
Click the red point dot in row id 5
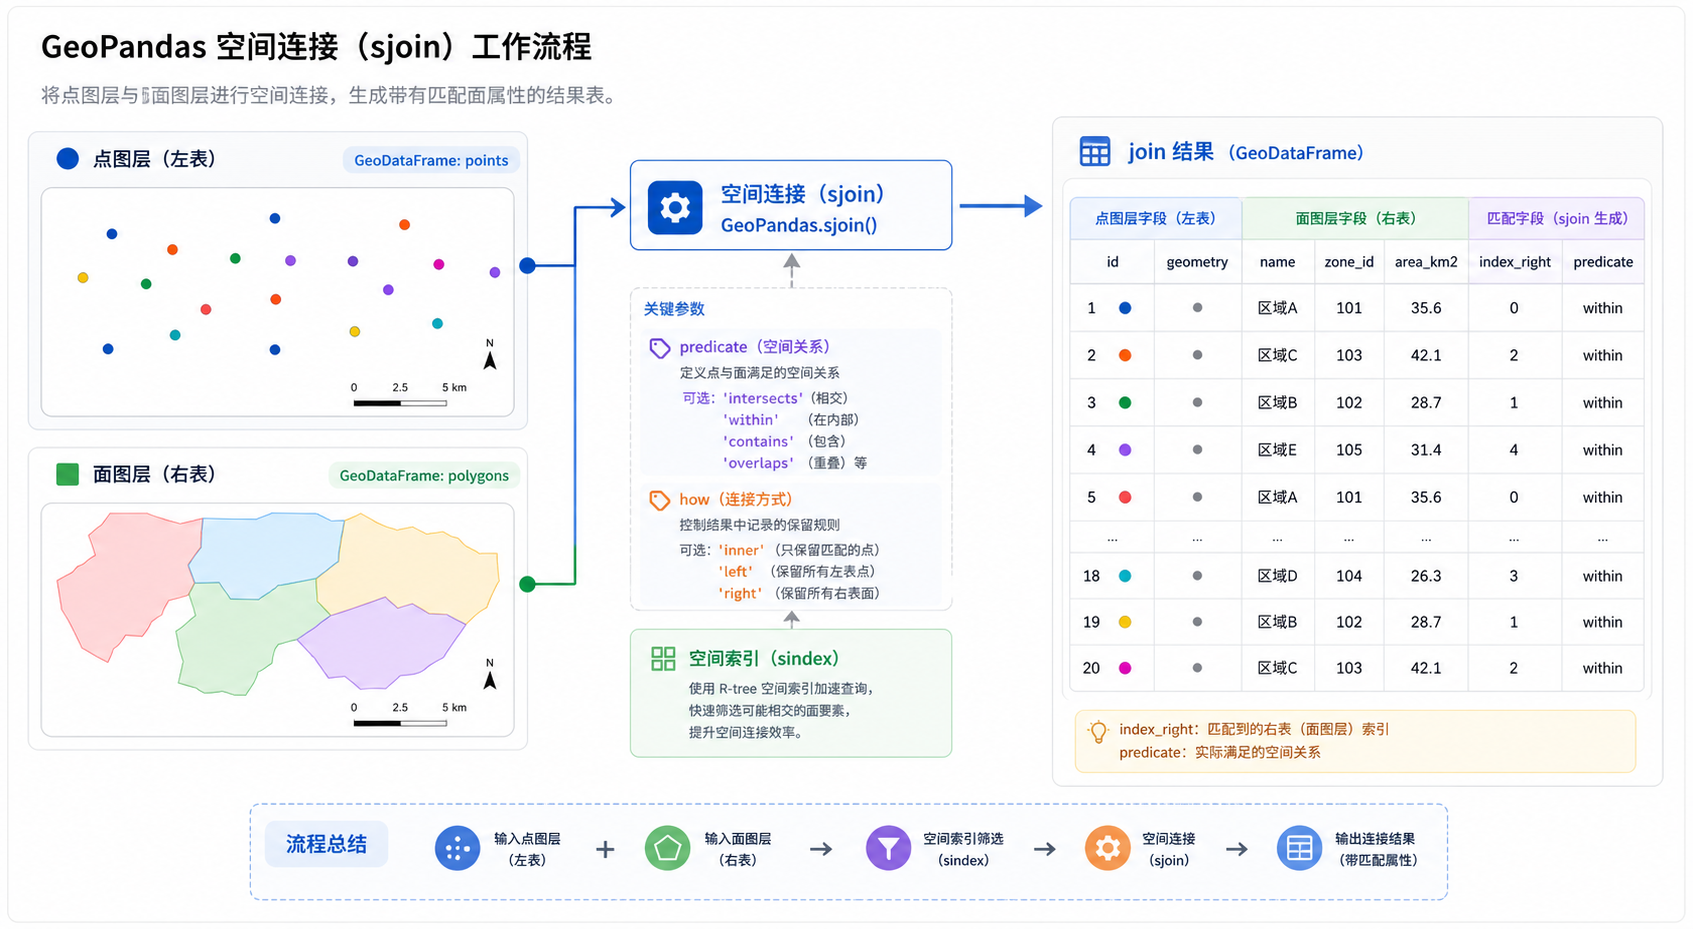(x=1125, y=497)
